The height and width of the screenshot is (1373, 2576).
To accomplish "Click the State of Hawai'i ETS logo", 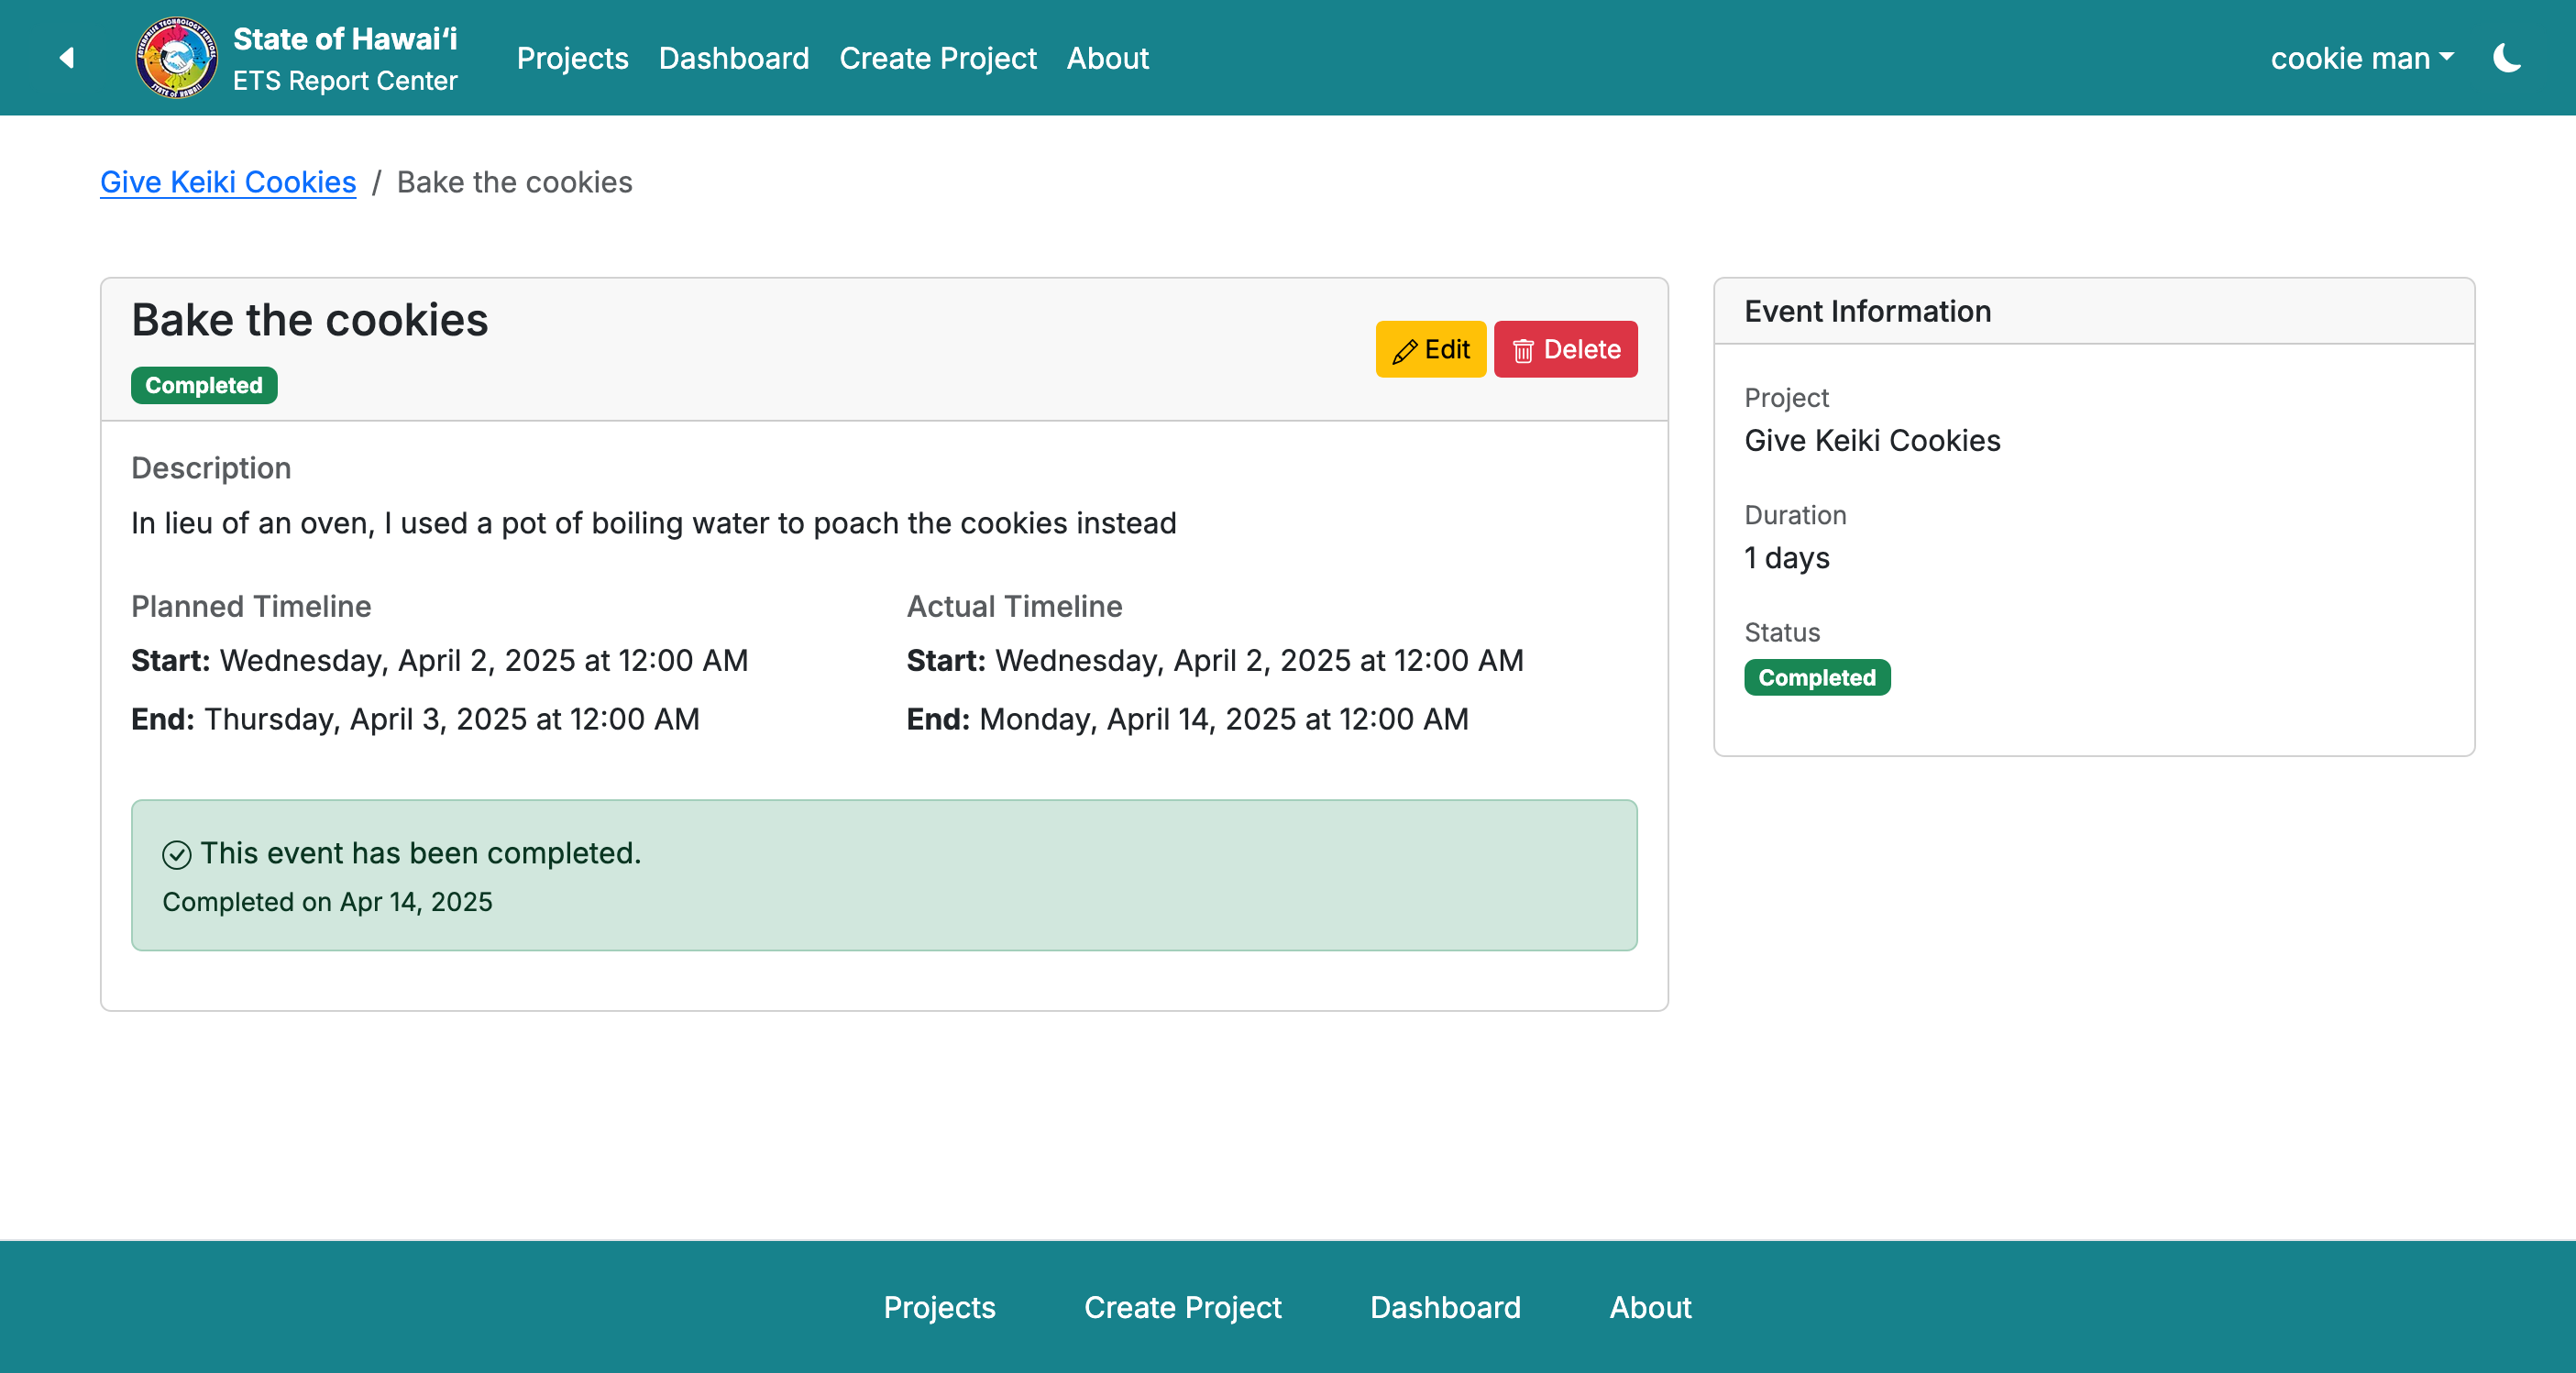I will point(177,57).
